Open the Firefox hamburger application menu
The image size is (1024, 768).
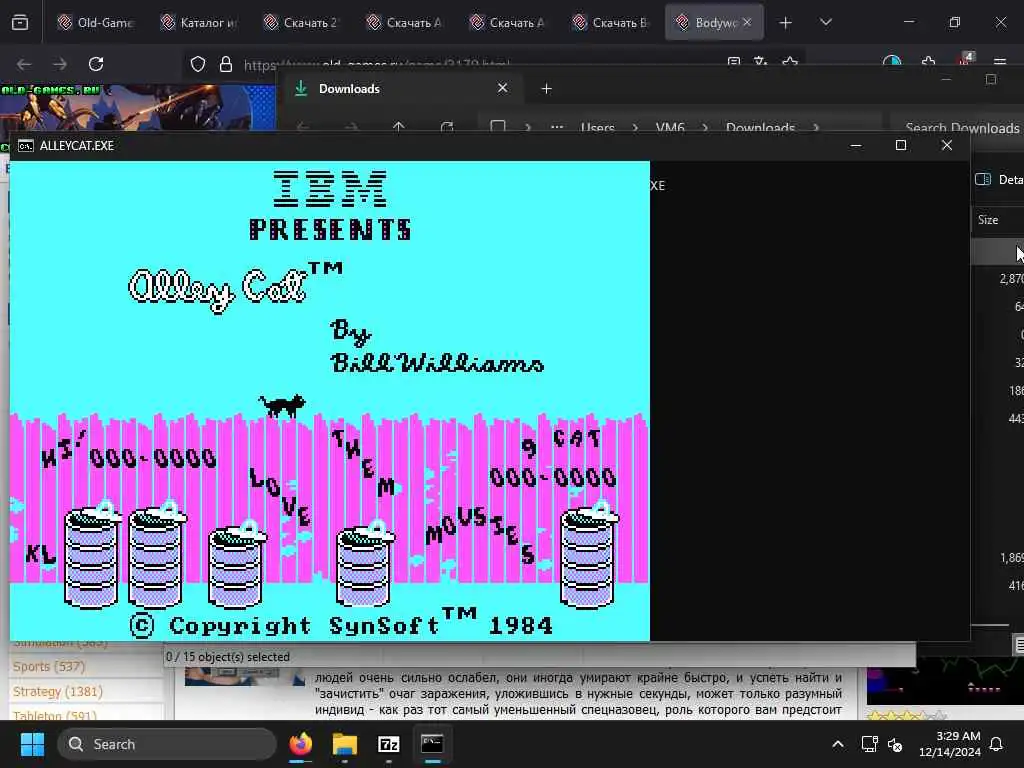tap(1000, 63)
